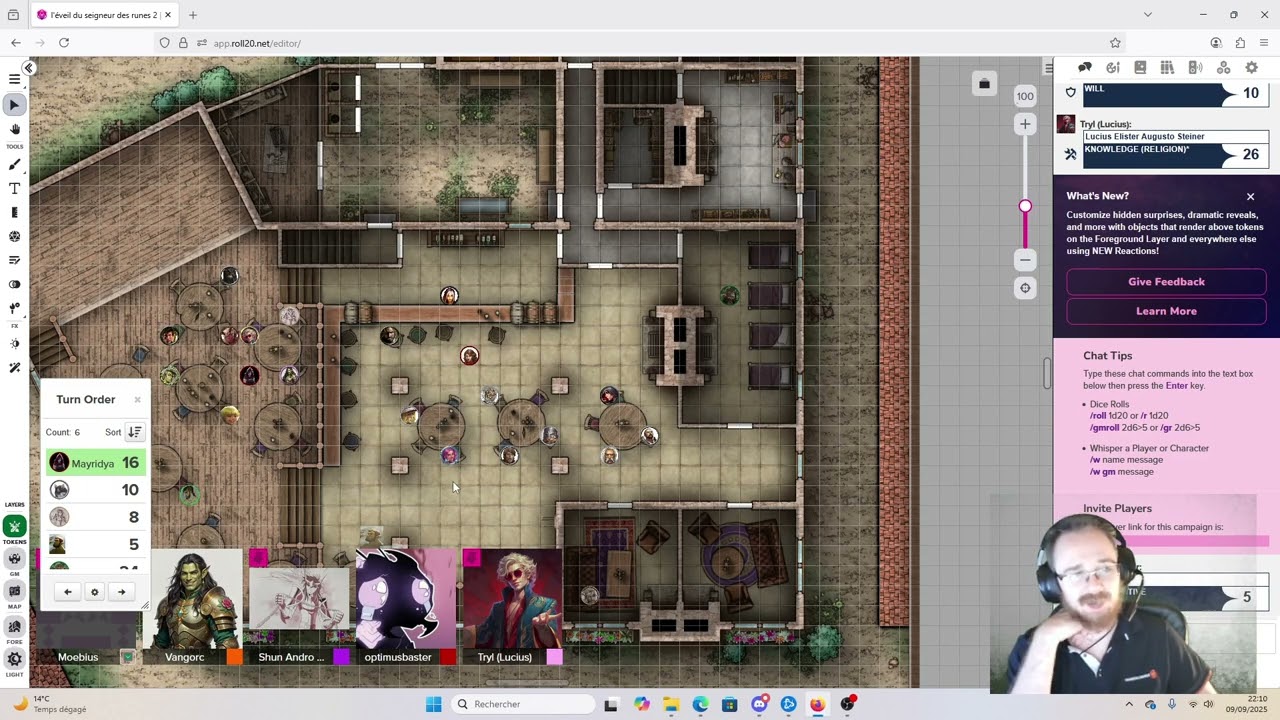The width and height of the screenshot is (1280, 720).
Task: Open the FX sparkle effects tool
Action: [x=14, y=344]
